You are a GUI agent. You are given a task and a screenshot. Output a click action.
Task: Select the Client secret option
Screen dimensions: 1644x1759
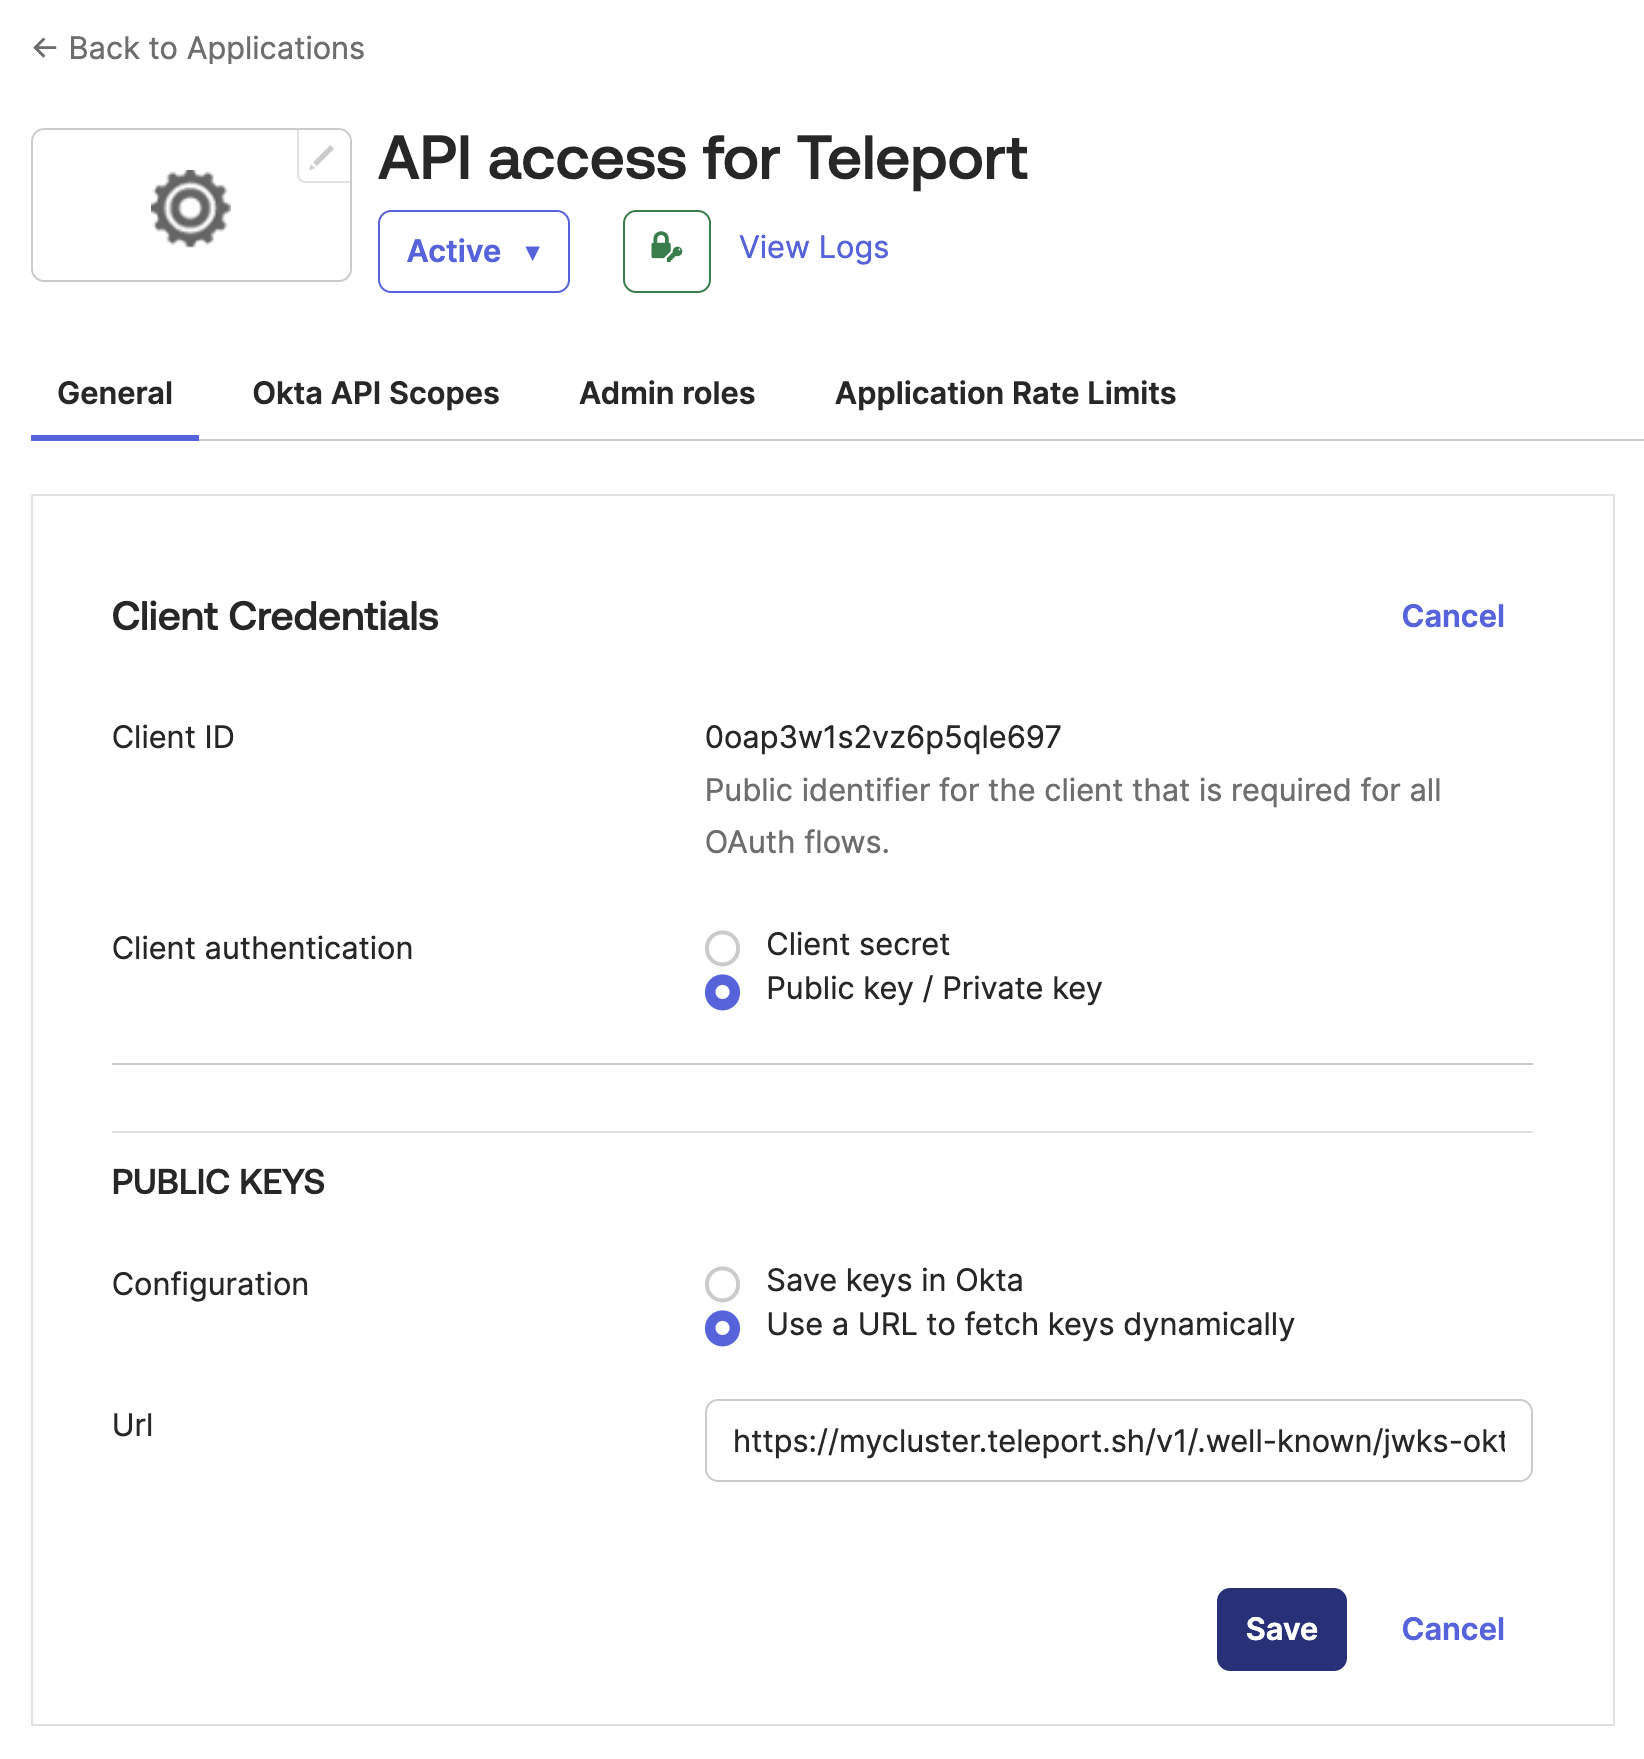722,945
